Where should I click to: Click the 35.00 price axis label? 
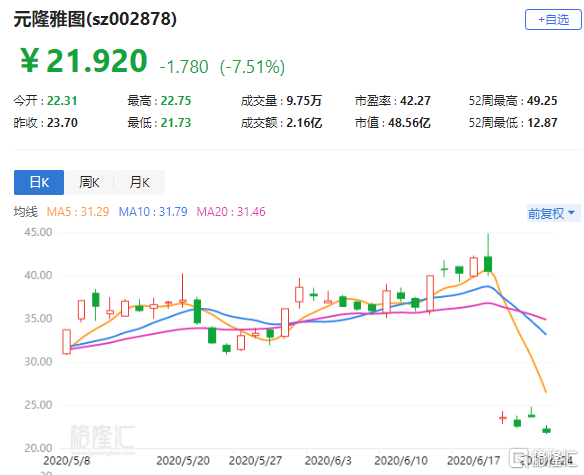pyautogui.click(x=38, y=319)
